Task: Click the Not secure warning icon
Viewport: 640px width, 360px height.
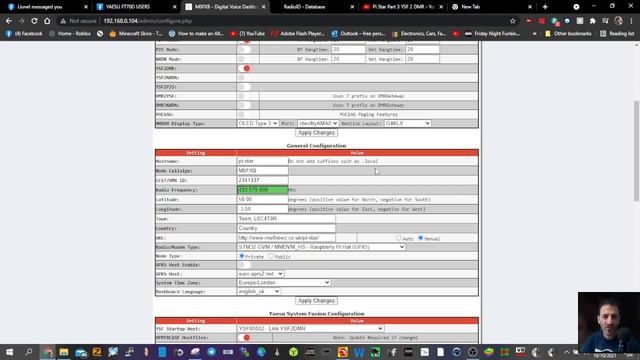Action: [63, 21]
